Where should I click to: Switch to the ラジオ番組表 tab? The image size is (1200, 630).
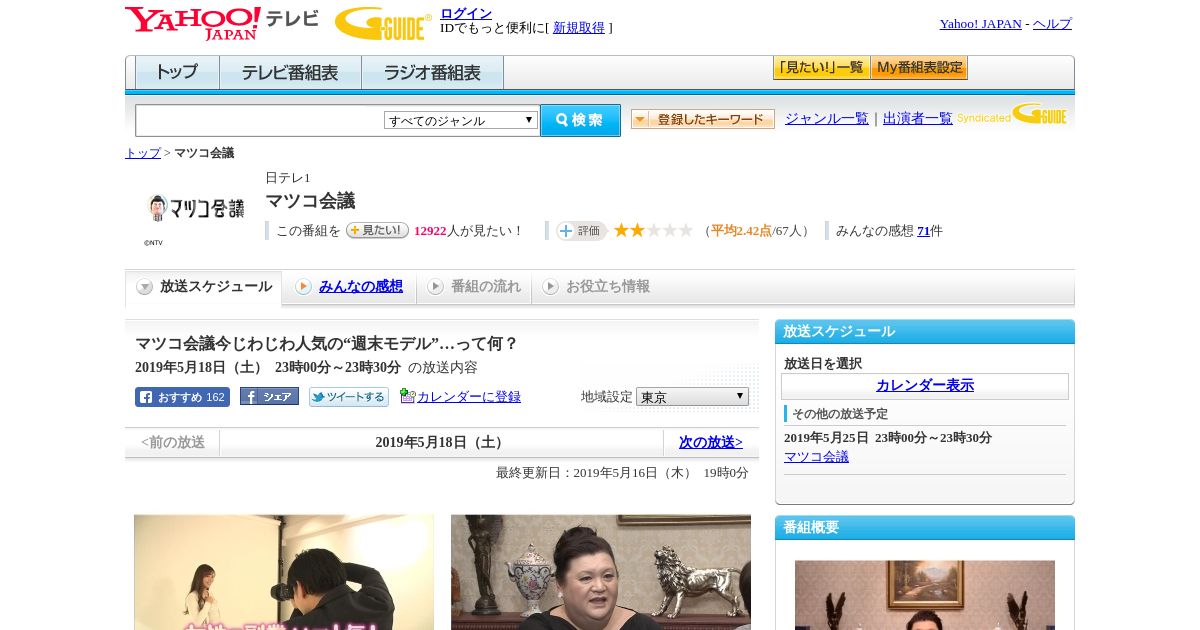(x=432, y=73)
